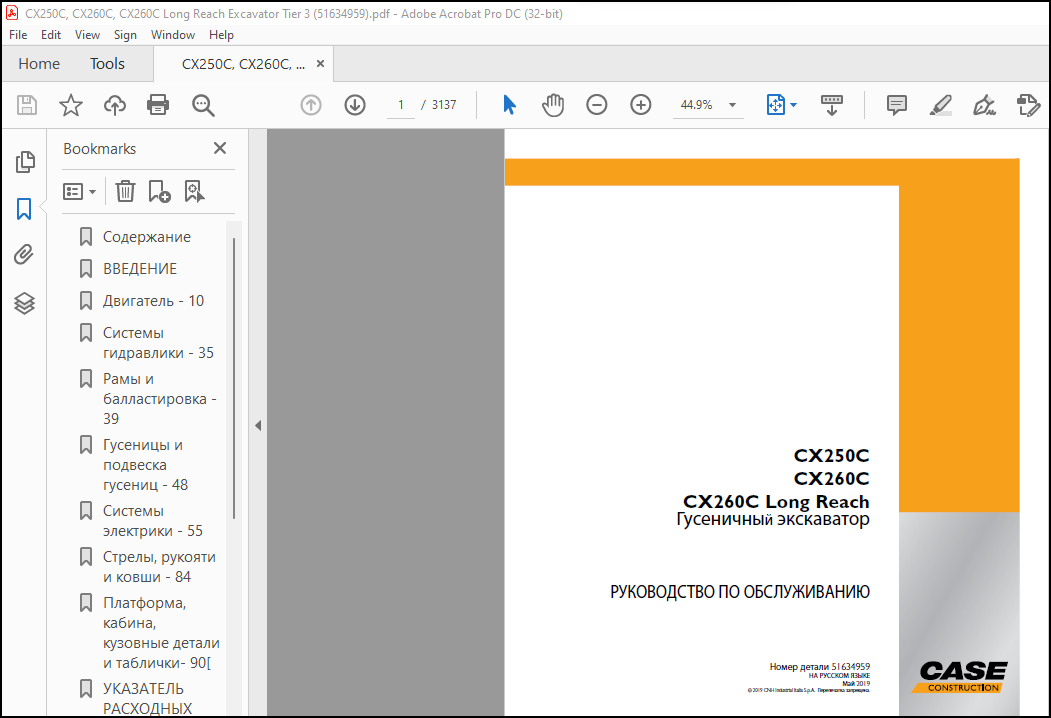Go to Содержание bookmark
This screenshot has height=718, width=1051.
click(x=147, y=237)
